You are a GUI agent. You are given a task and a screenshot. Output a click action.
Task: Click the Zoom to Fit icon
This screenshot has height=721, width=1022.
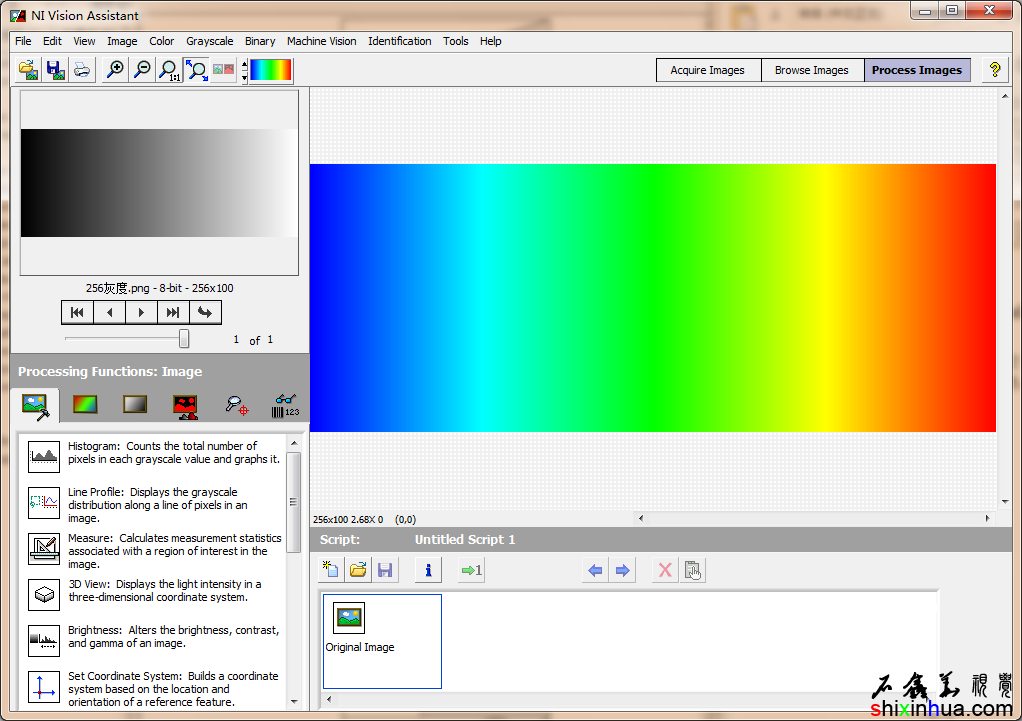click(197, 70)
